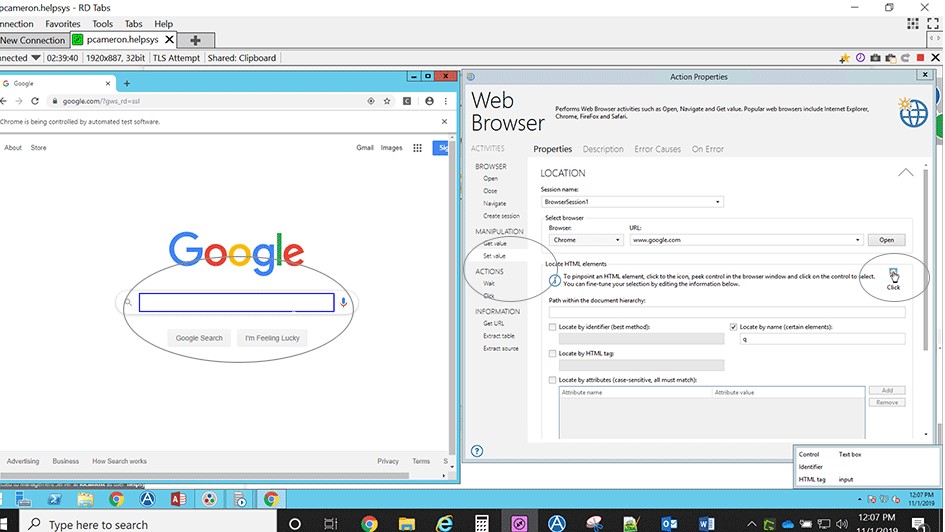Click the add-favorite star icon in RD Tabs
The height and width of the screenshot is (532, 945).
tap(844, 58)
